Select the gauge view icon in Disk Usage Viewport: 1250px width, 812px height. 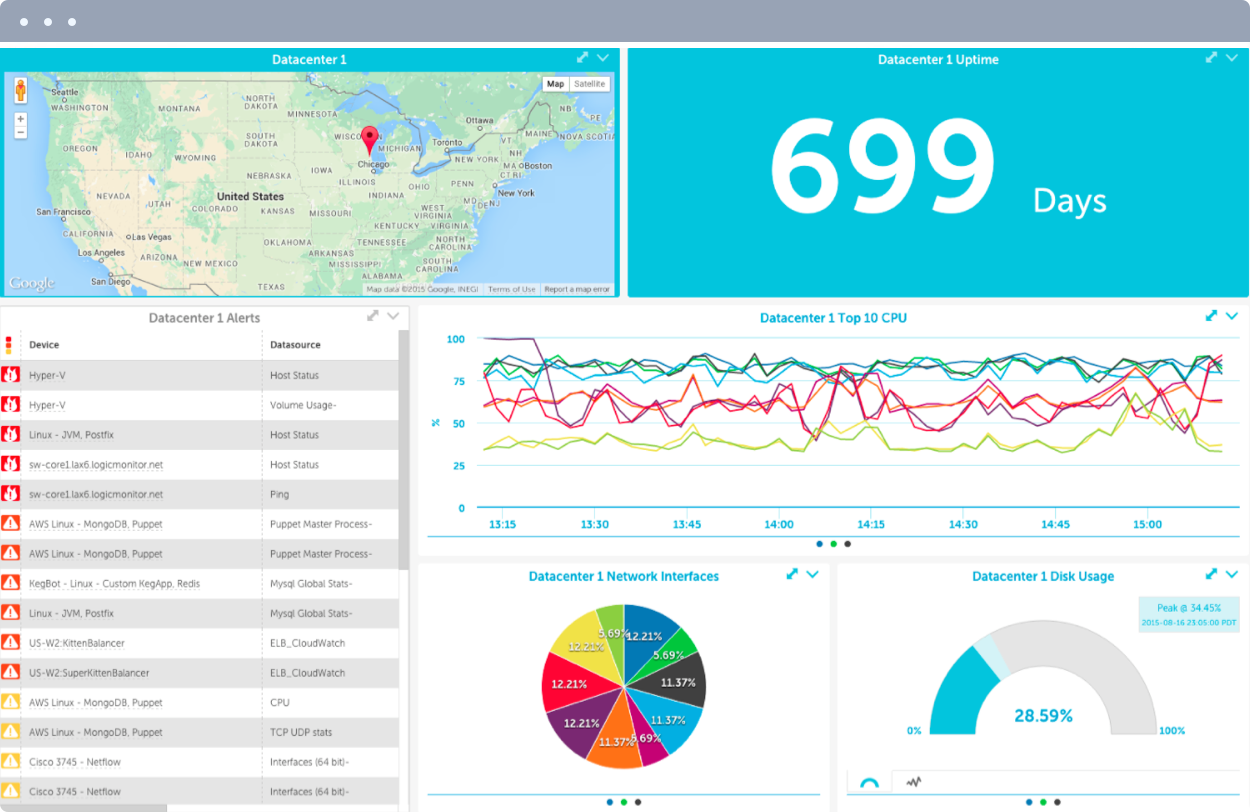tap(870, 782)
